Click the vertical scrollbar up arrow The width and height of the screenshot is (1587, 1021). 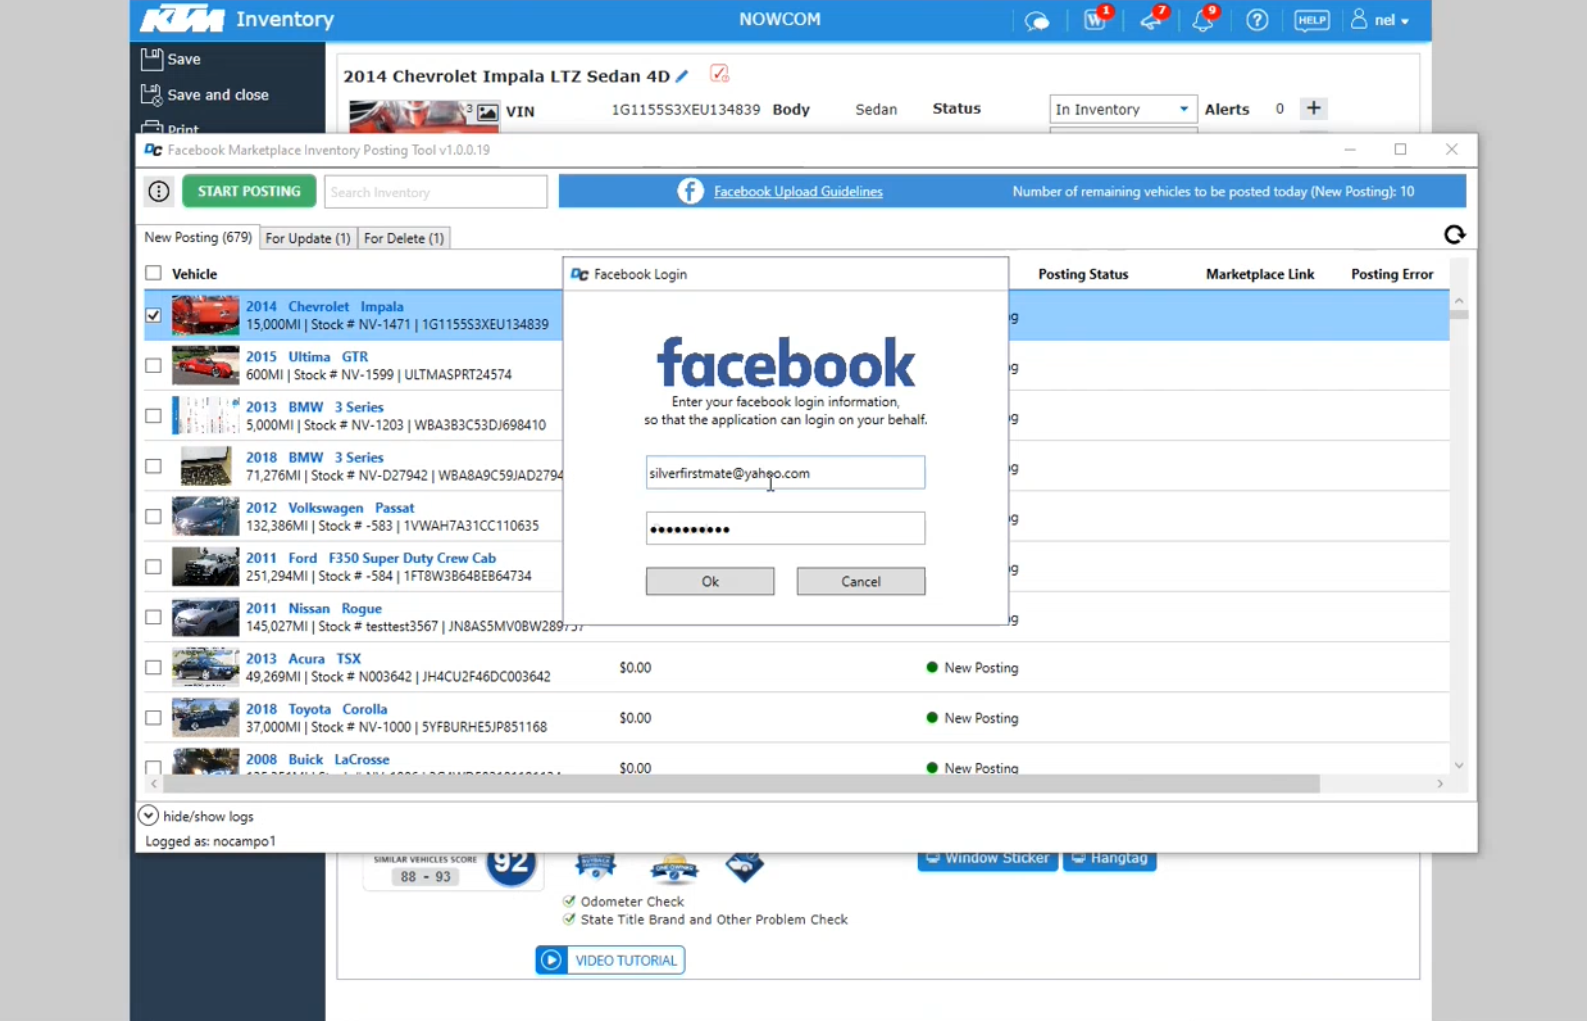click(x=1459, y=300)
